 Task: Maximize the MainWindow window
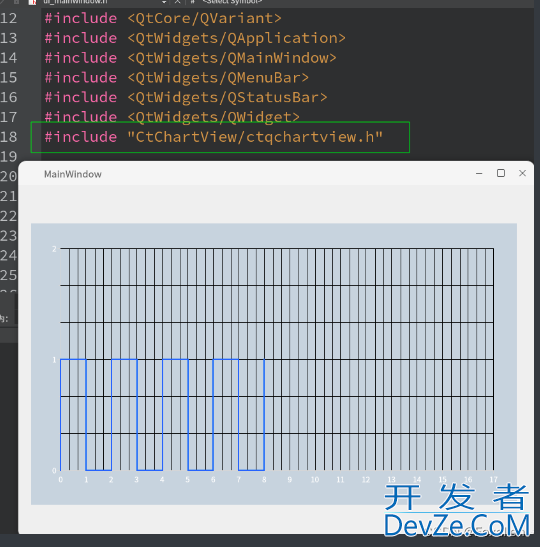[x=501, y=173]
